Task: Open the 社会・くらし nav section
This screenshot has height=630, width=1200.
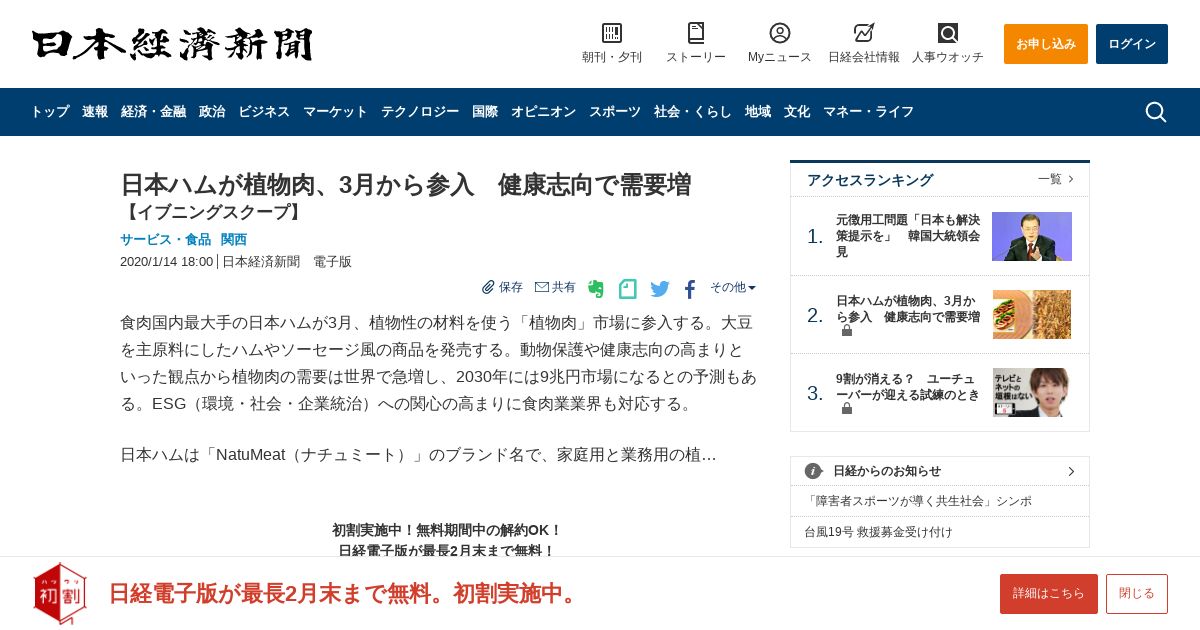Action: (x=693, y=112)
